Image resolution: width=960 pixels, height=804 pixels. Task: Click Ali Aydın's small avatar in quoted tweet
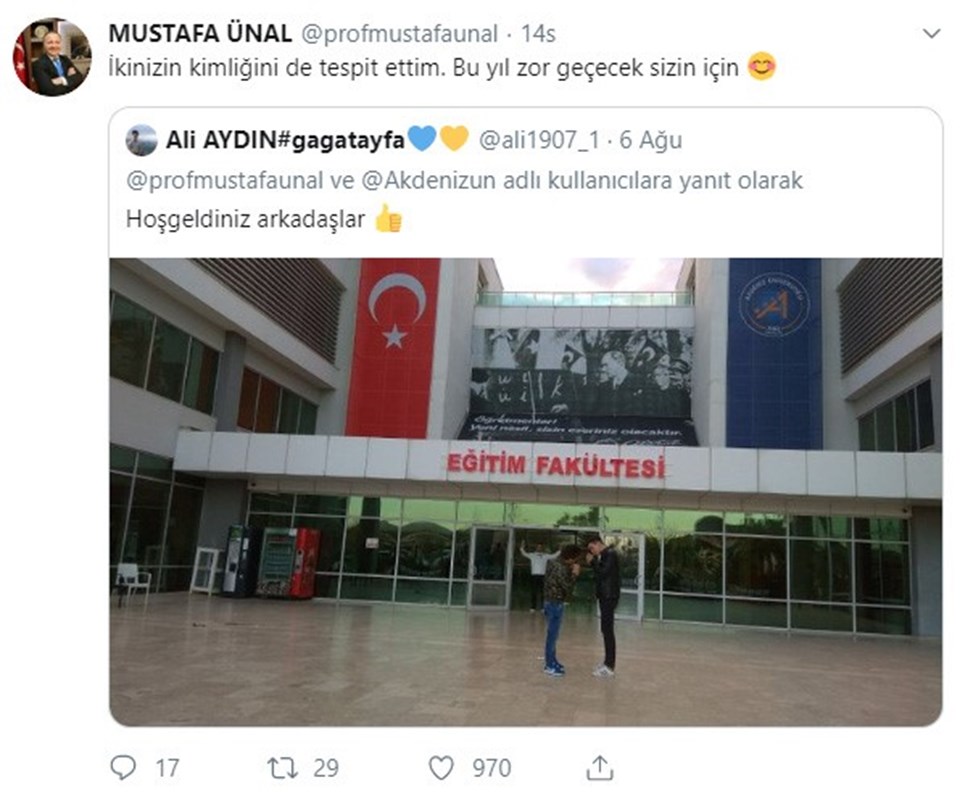[x=141, y=140]
